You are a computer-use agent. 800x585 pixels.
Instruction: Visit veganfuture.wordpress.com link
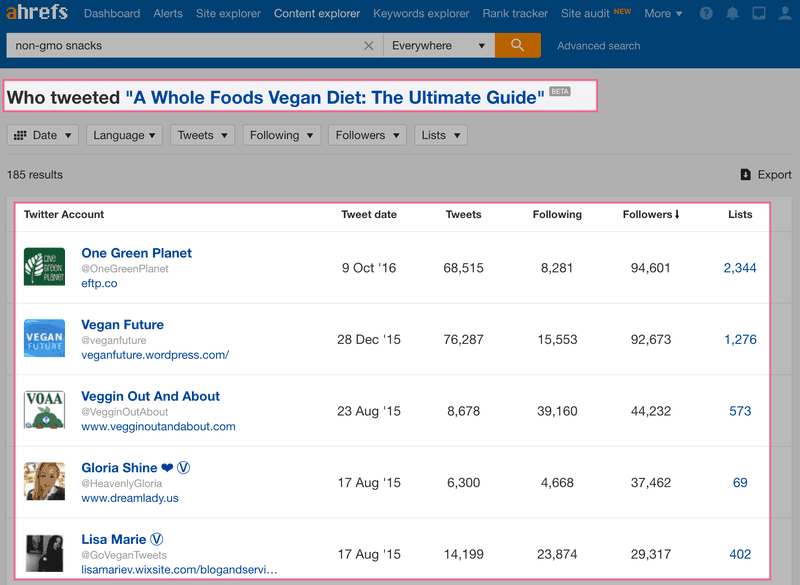coord(155,354)
